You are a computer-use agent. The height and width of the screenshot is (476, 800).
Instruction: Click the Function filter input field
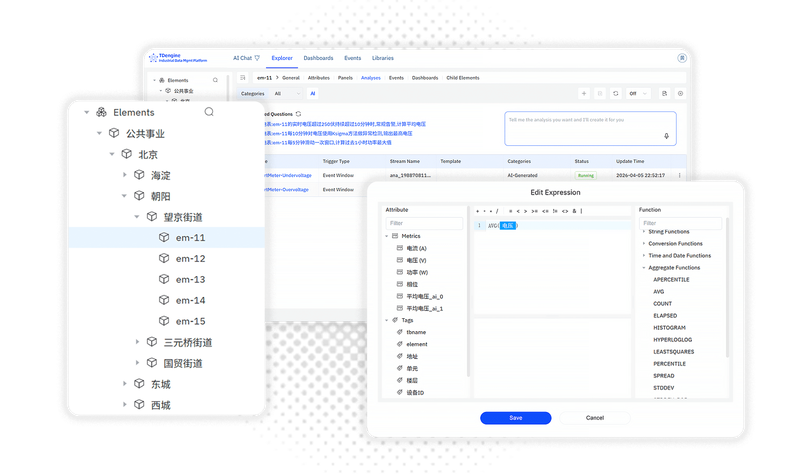pyautogui.click(x=681, y=223)
